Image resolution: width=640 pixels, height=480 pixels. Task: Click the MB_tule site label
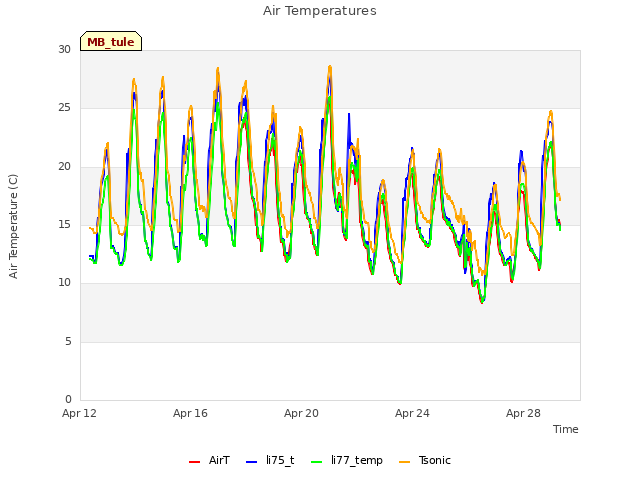tap(111, 42)
